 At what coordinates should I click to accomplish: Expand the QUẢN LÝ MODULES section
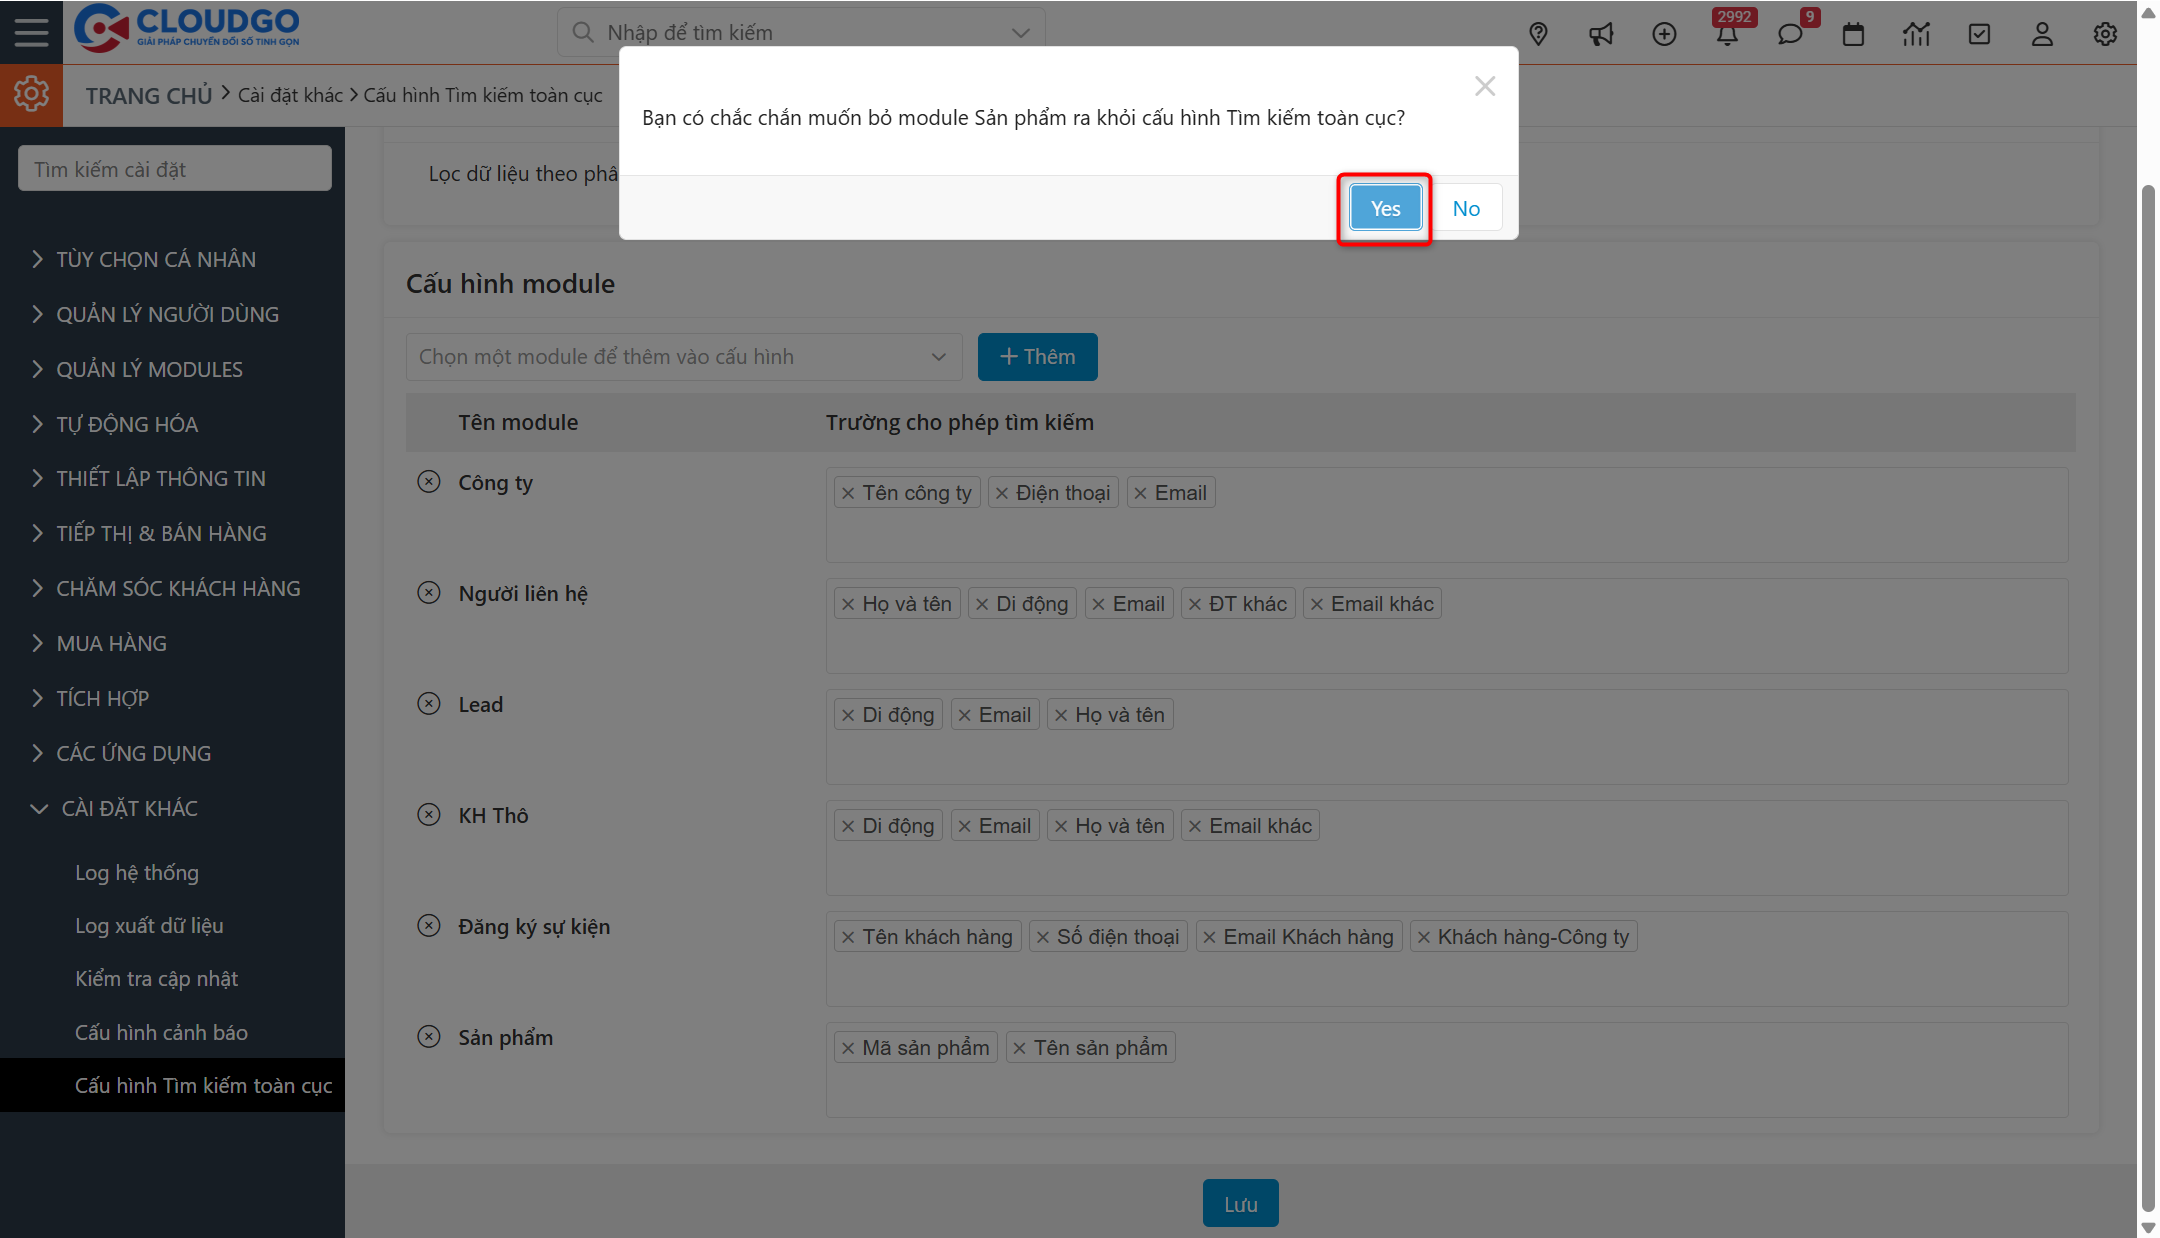pos(148,369)
